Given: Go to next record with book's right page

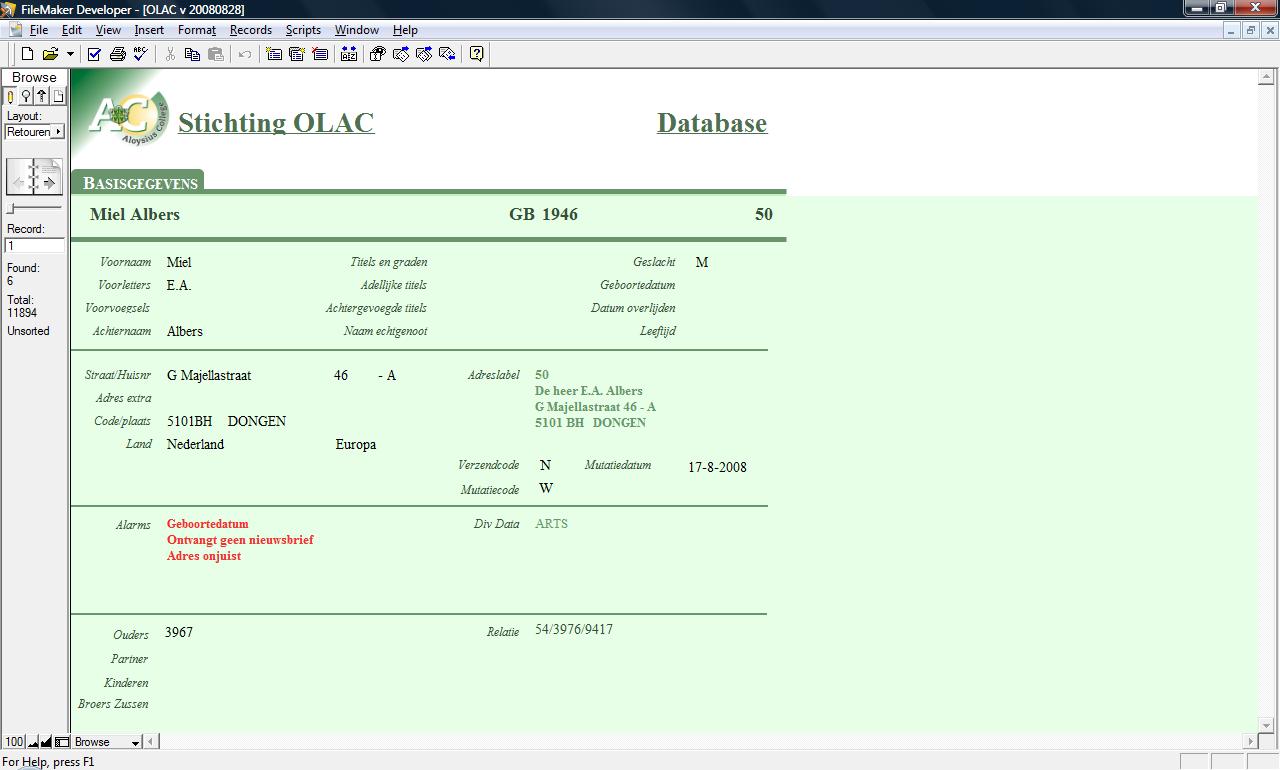Looking at the screenshot, I should (48, 177).
